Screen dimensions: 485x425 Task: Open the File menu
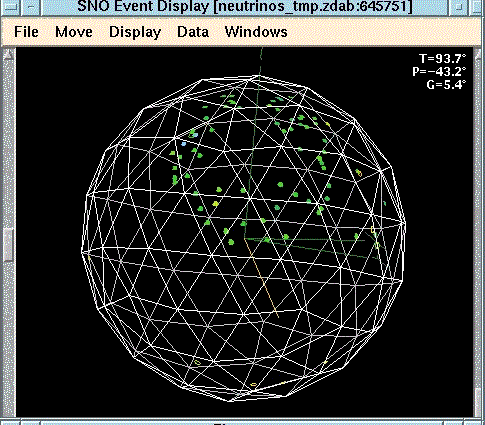click(26, 32)
